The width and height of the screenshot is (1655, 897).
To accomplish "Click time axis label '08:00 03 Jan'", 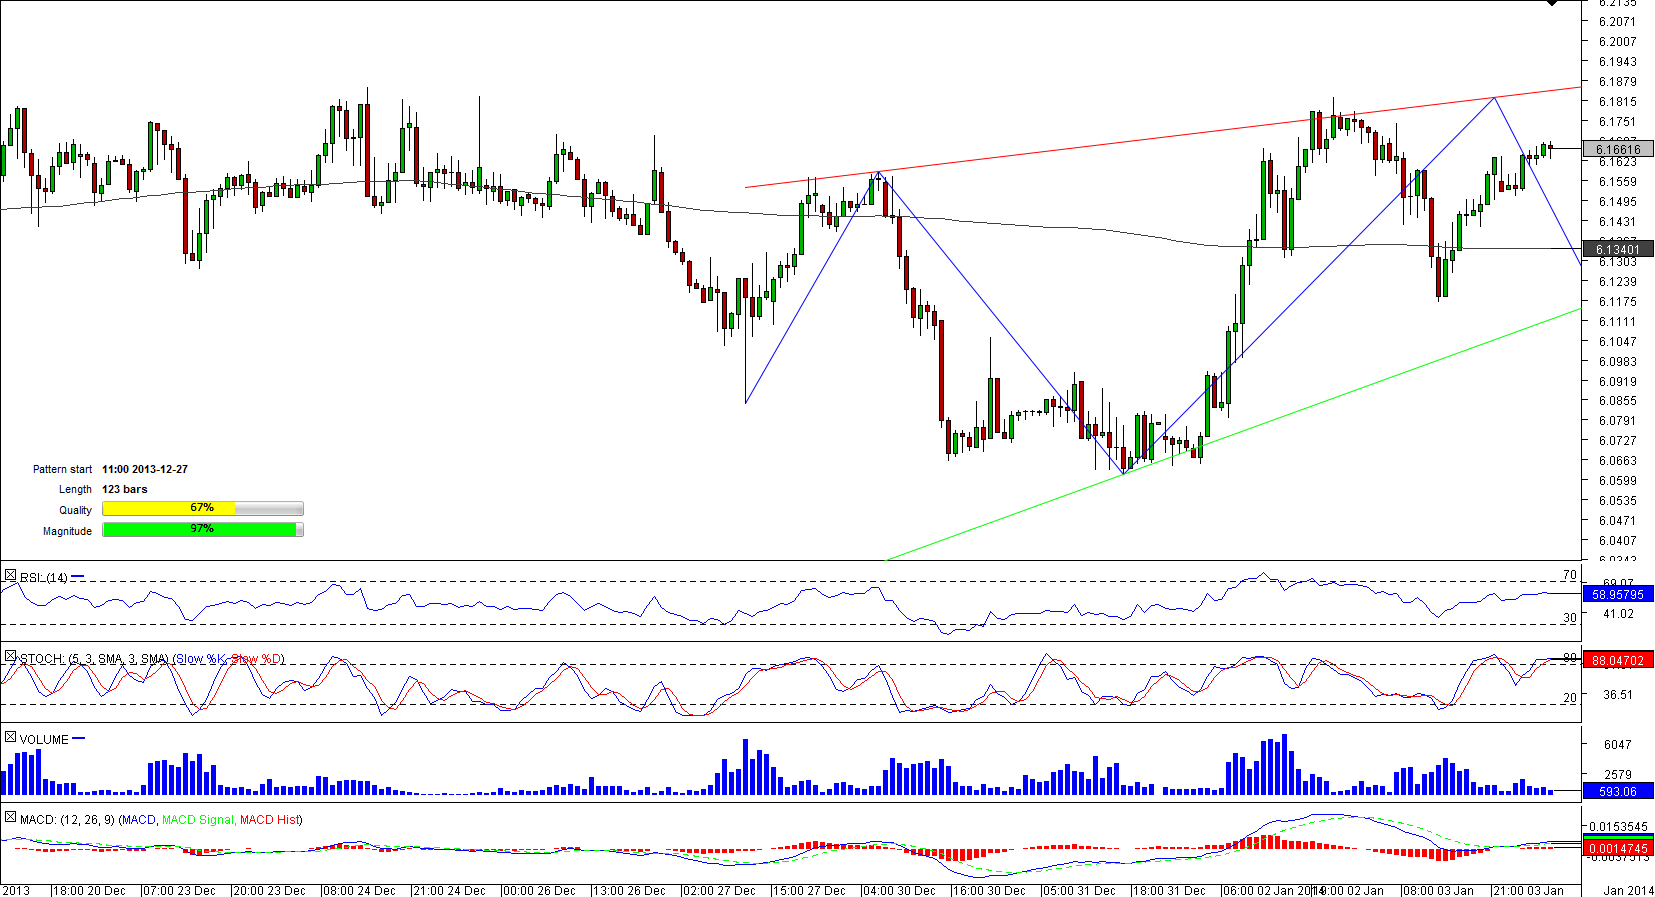I will click(x=1438, y=890).
